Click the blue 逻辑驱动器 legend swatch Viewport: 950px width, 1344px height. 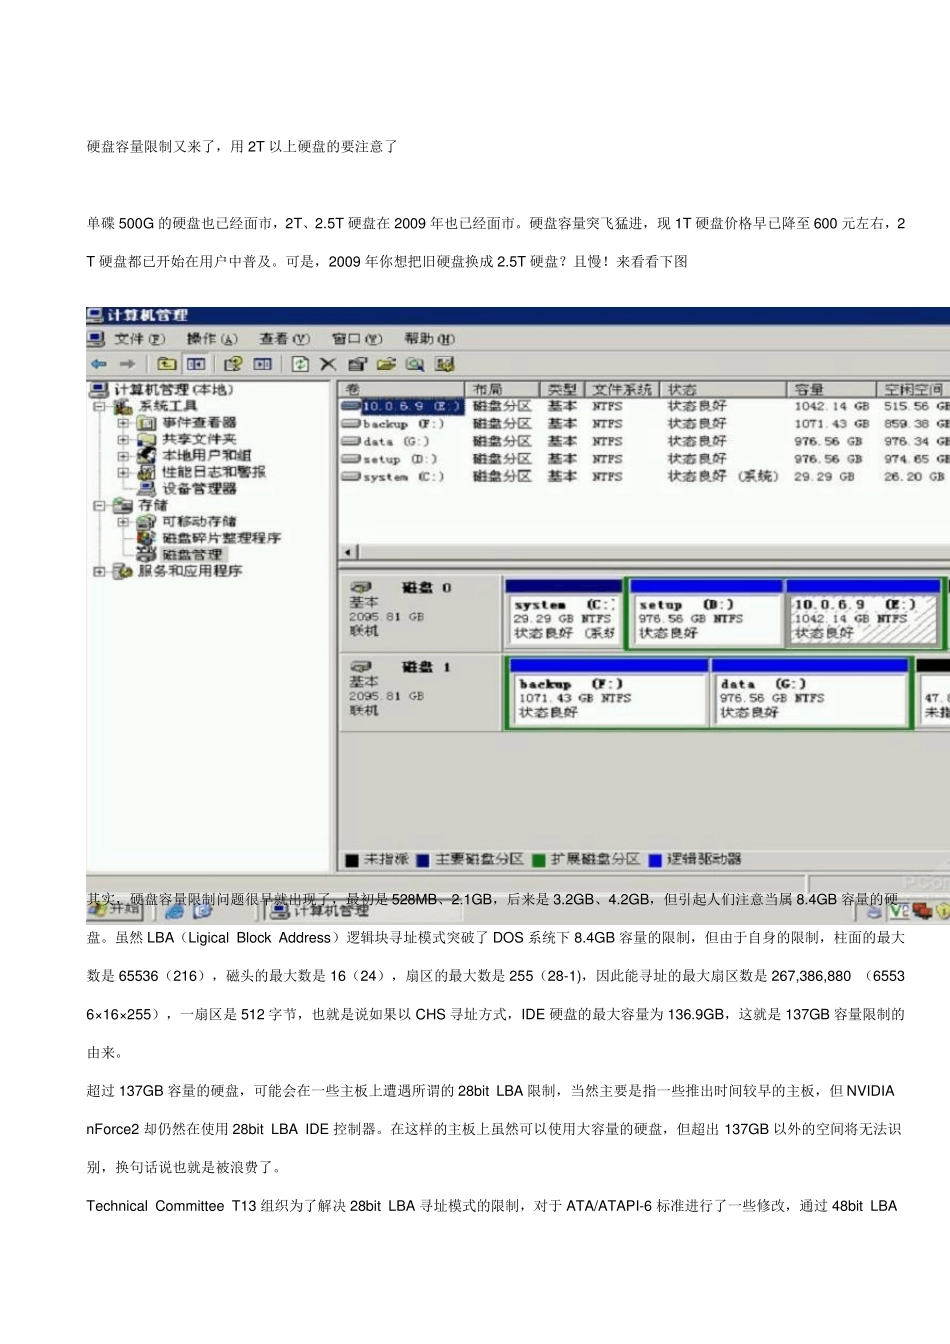click(x=655, y=860)
